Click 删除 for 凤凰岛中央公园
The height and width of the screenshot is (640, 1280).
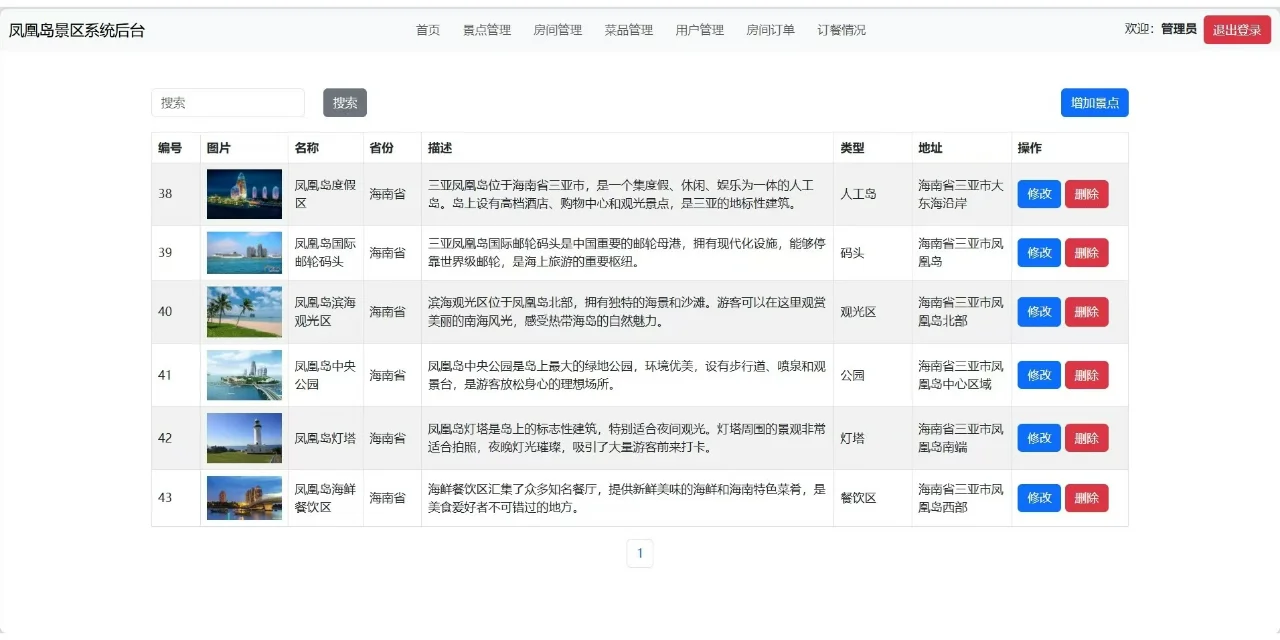click(x=1087, y=374)
